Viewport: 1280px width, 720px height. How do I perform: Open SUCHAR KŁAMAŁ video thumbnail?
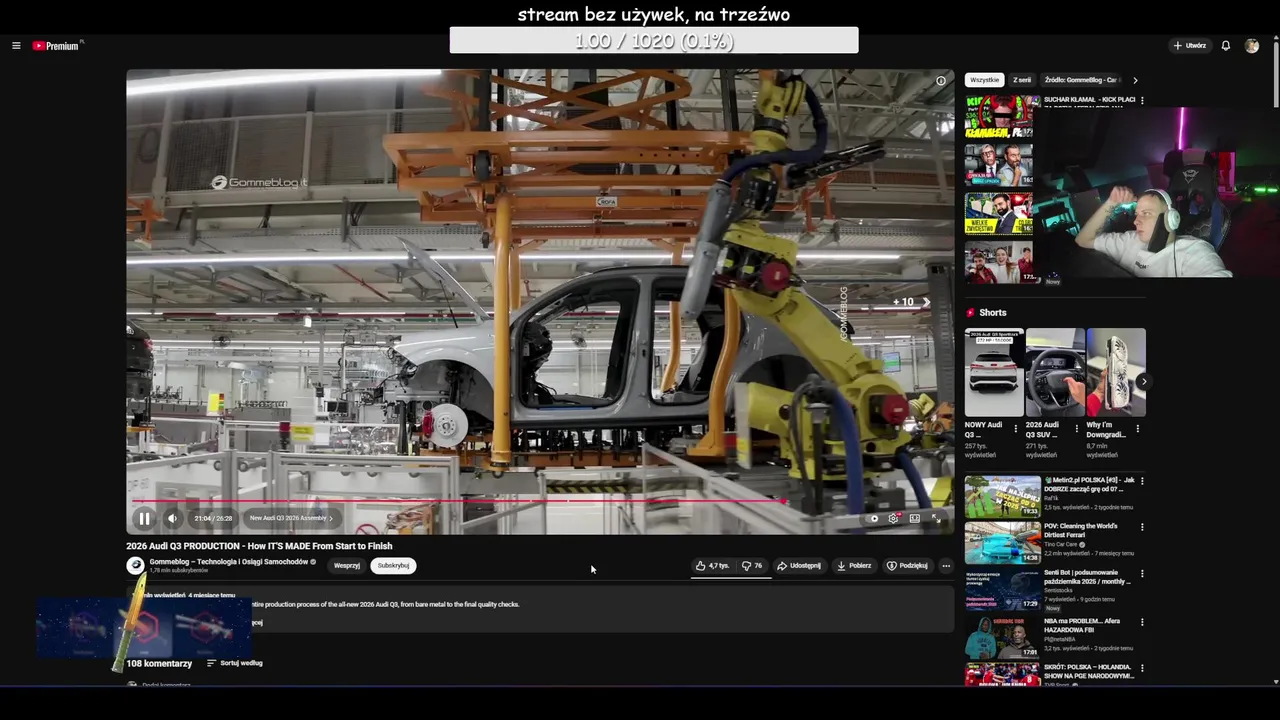998,117
